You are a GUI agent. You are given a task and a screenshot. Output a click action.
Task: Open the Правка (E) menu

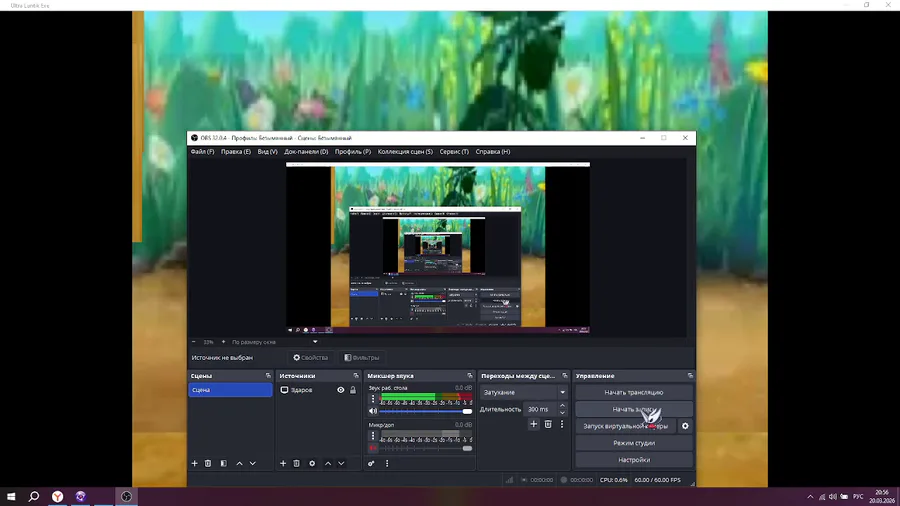[235, 152]
